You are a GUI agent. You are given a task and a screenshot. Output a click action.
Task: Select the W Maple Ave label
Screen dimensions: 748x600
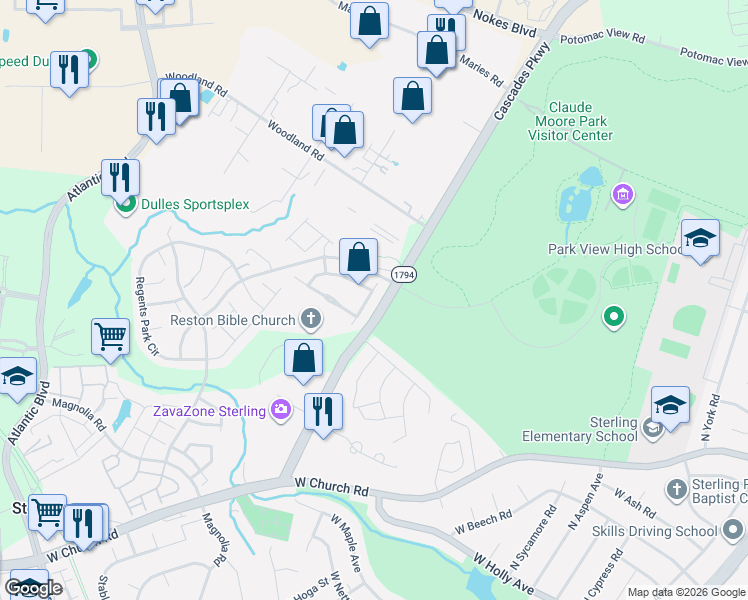346,543
